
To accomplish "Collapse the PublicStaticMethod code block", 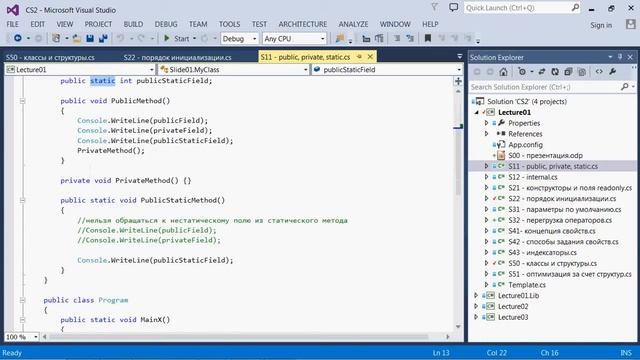I will pos(22,200).
